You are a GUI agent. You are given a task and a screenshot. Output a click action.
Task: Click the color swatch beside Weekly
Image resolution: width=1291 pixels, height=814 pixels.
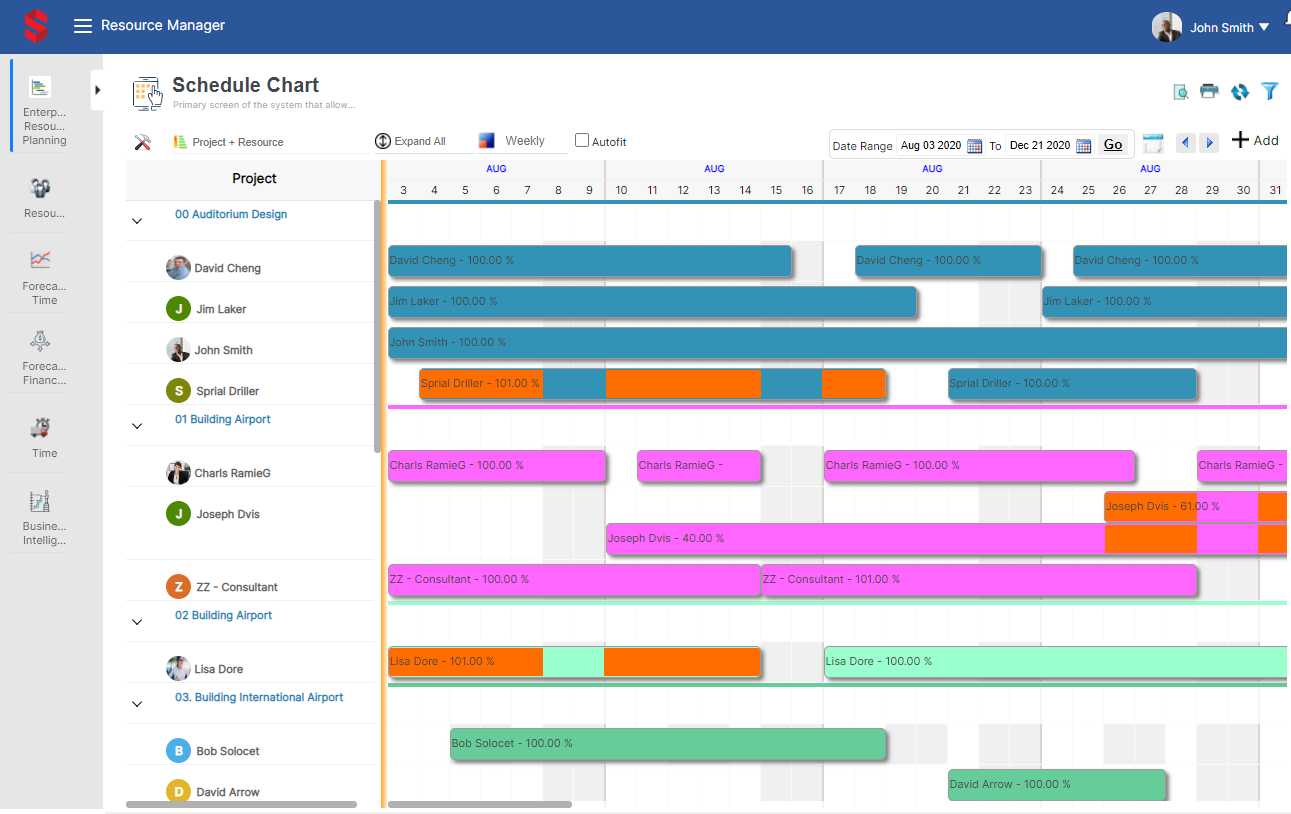click(x=487, y=141)
